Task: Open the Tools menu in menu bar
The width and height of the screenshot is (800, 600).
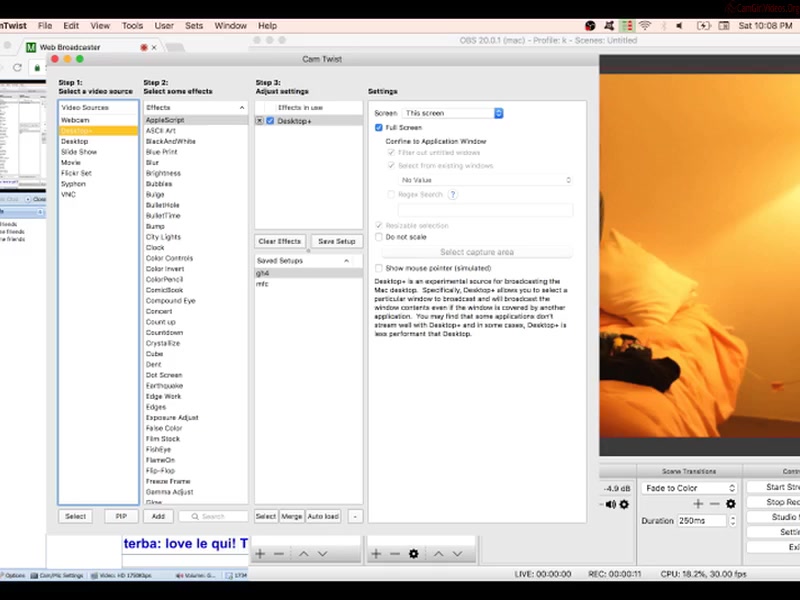Action: 132,25
